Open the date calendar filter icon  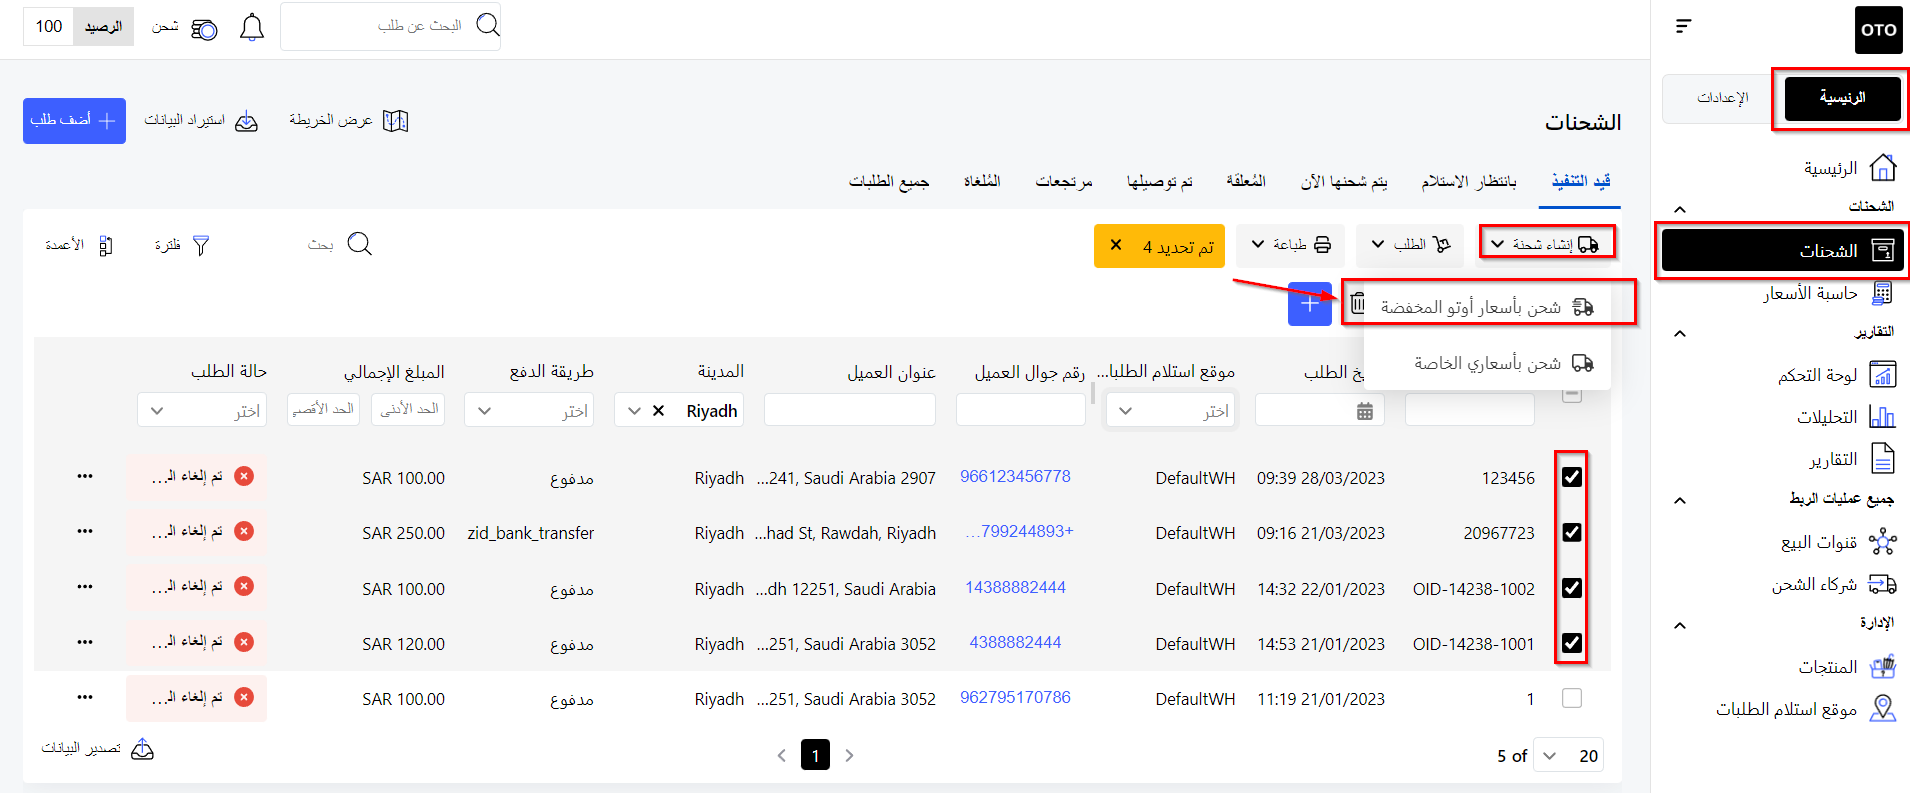click(x=1364, y=411)
